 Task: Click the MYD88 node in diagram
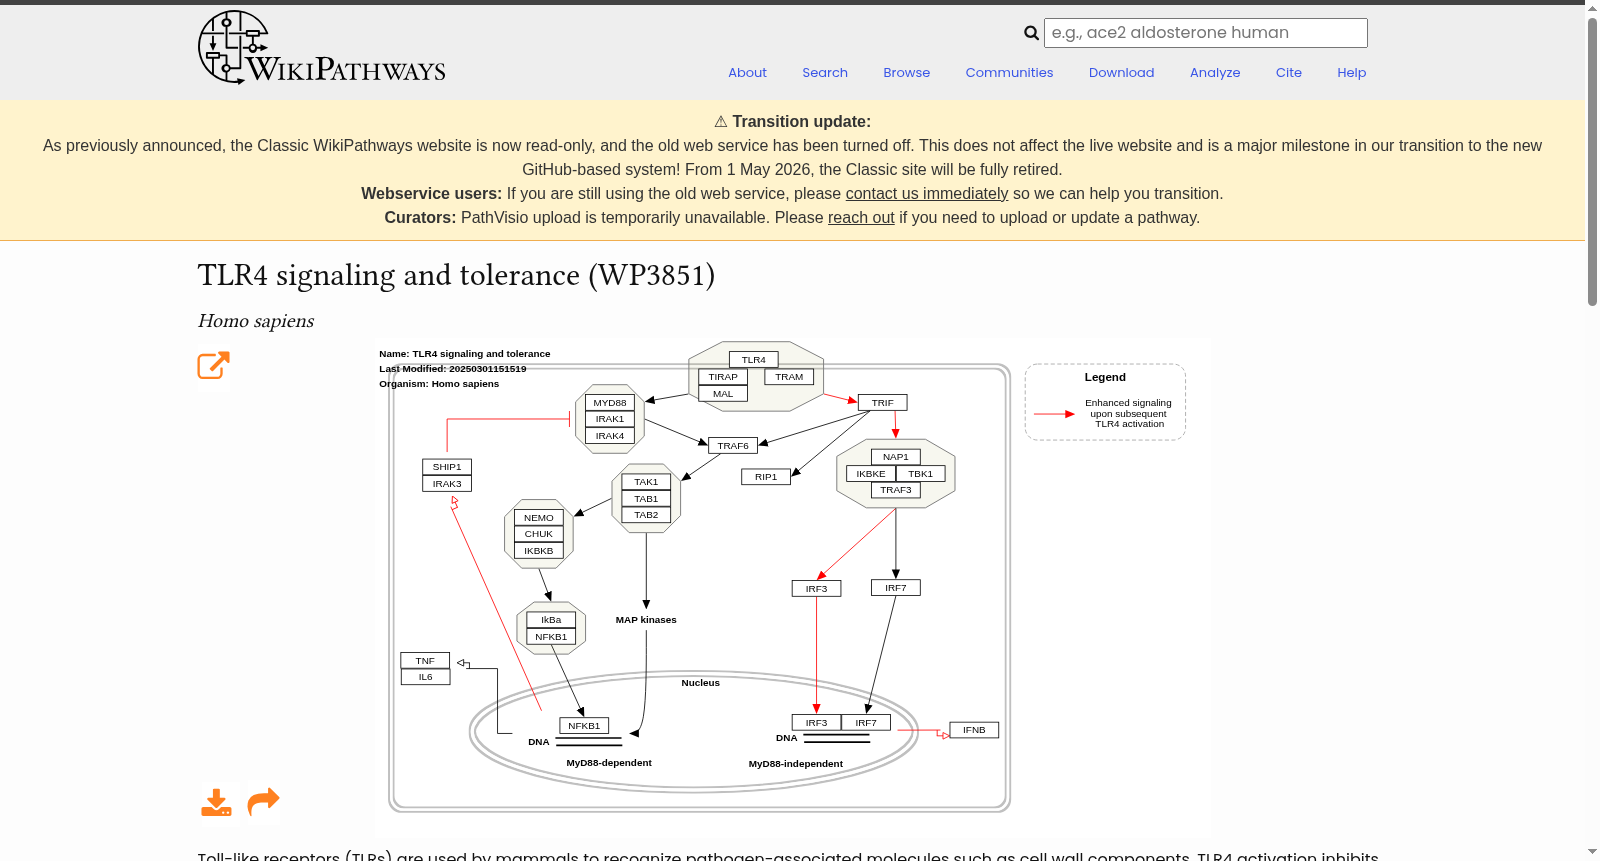[x=610, y=403]
